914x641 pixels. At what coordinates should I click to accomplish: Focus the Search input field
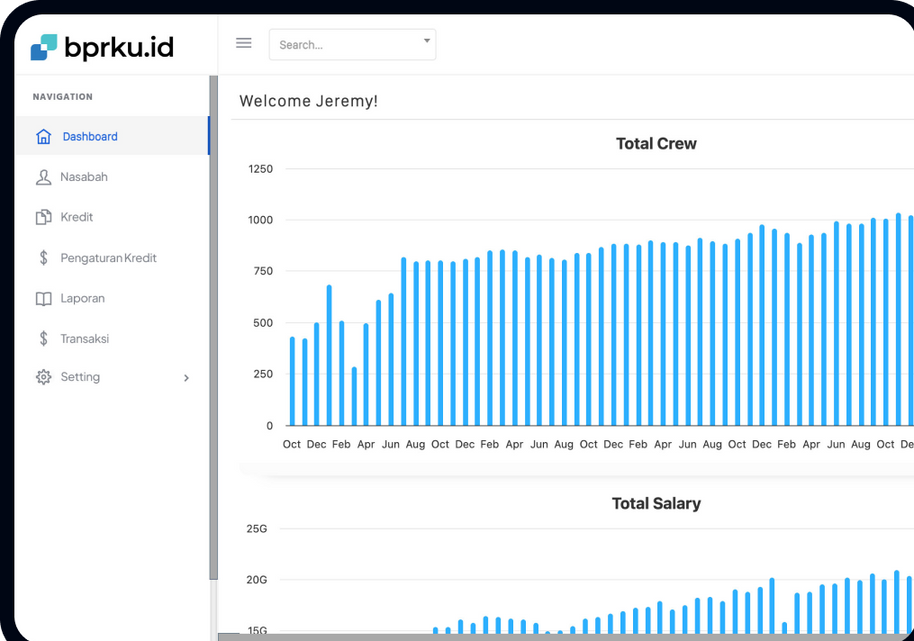(352, 44)
